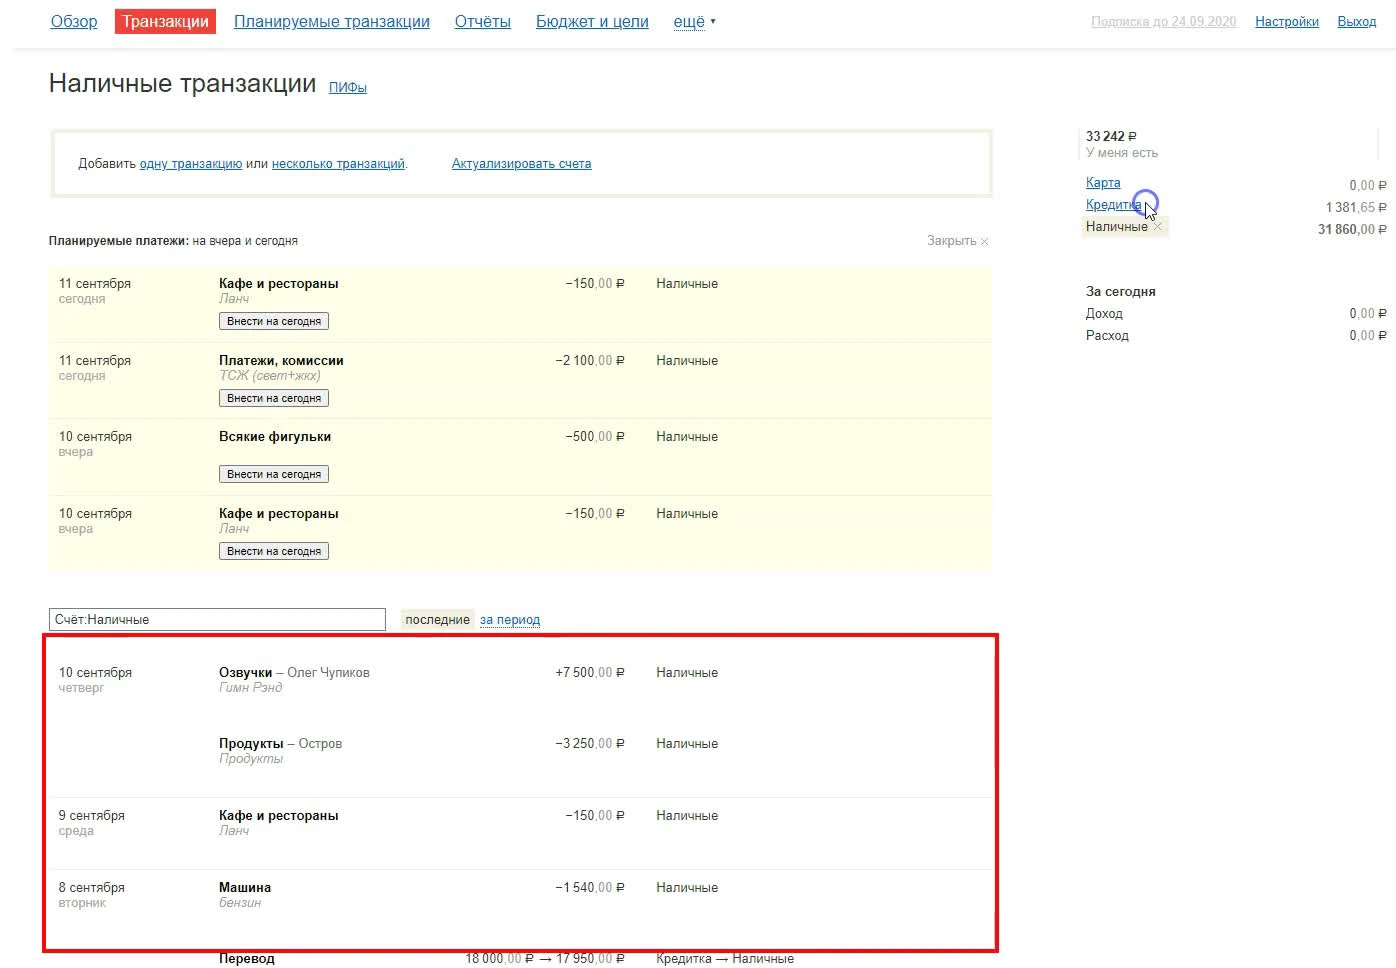Click Актуализировать счета

tap(521, 163)
